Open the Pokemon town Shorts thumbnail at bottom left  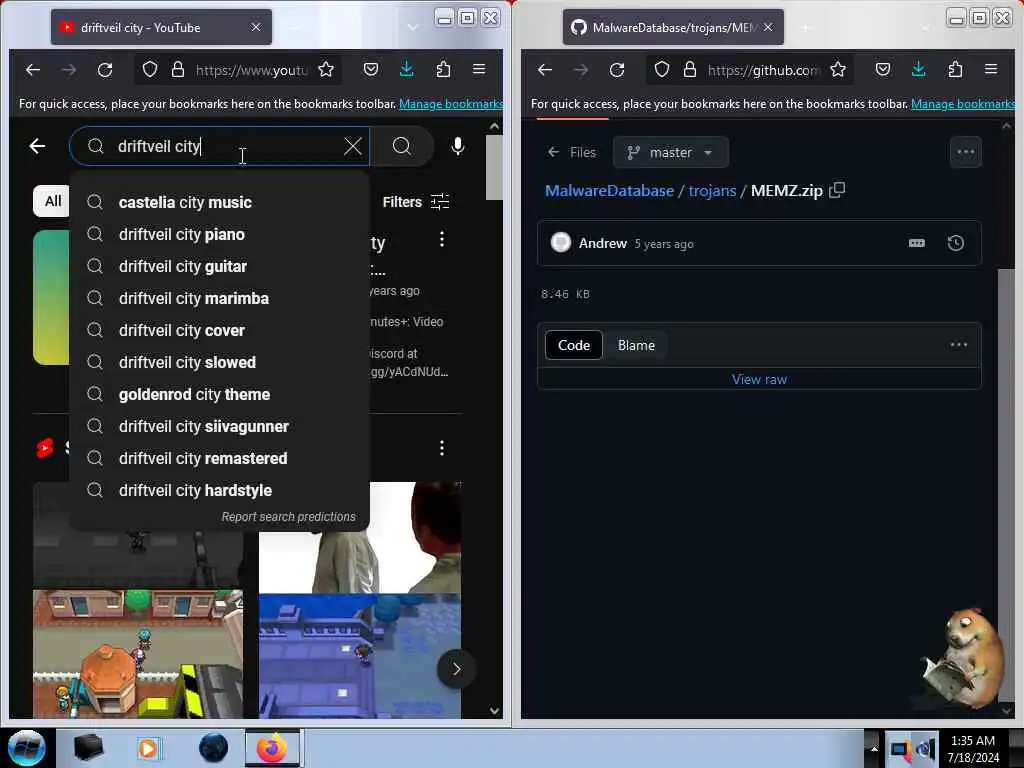(x=138, y=654)
